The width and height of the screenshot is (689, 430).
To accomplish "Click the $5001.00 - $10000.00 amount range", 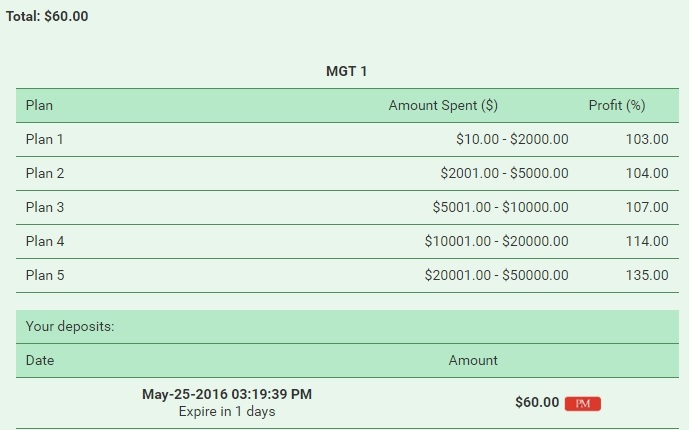I will [500, 207].
